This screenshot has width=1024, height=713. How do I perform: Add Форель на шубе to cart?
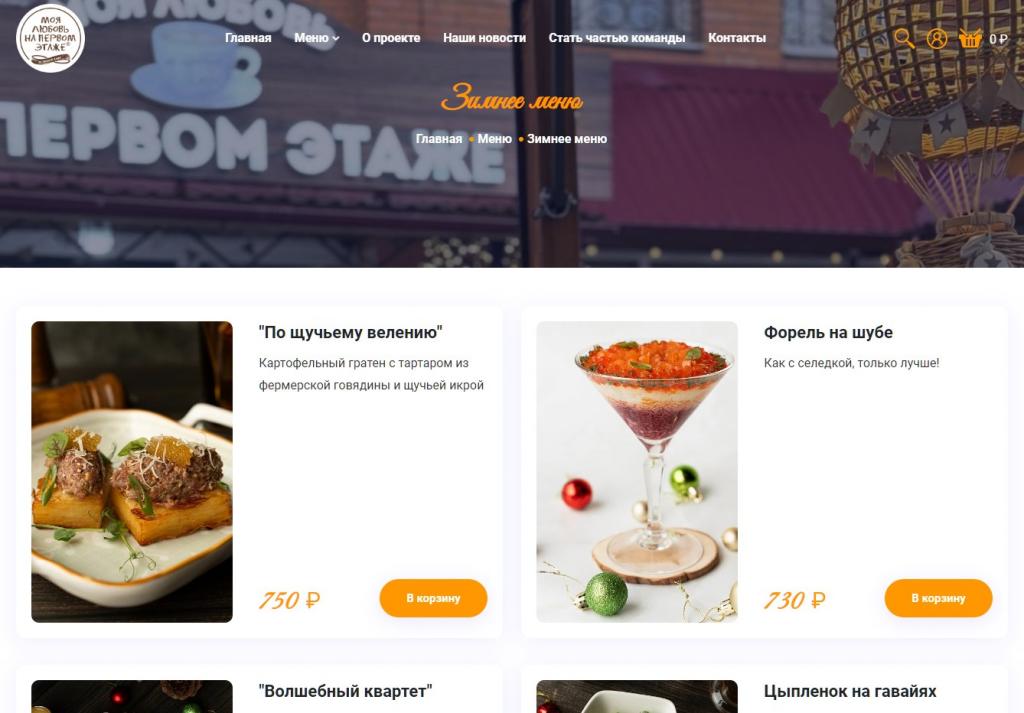pos(938,598)
